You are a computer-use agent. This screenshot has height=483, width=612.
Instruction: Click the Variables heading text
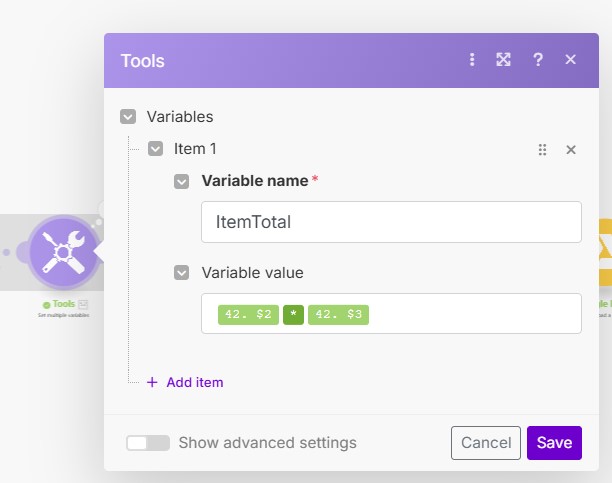pos(180,117)
